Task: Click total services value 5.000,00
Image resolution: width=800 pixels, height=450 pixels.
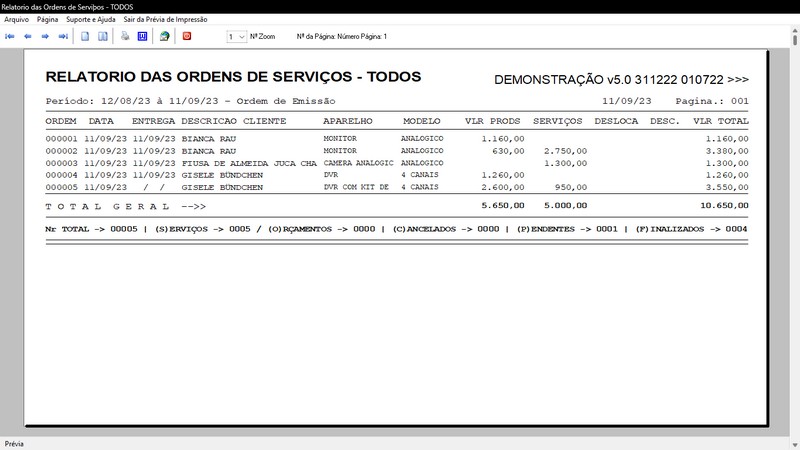Action: point(566,206)
